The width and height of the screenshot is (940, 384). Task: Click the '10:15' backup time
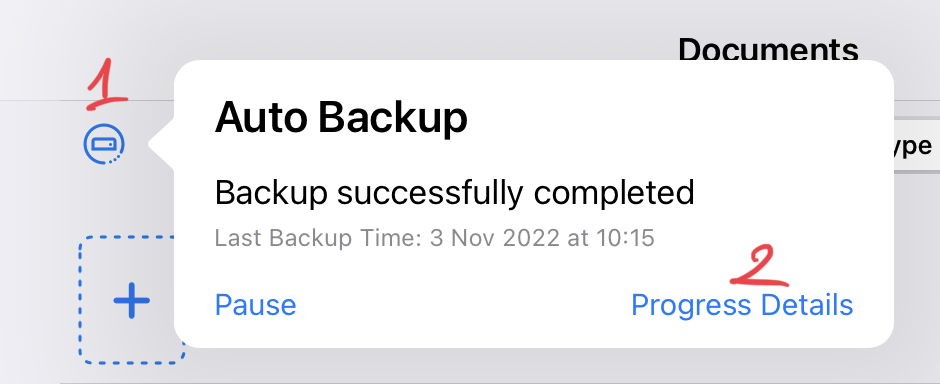click(625, 238)
